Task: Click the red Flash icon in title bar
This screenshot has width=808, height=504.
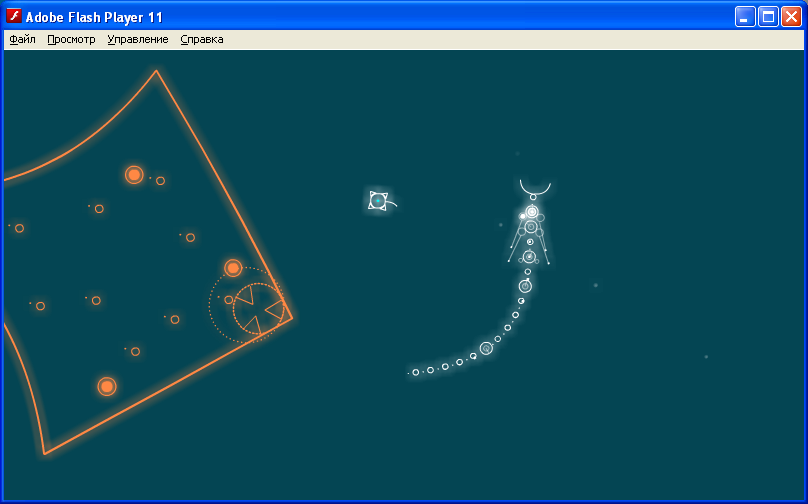Action: [14, 16]
